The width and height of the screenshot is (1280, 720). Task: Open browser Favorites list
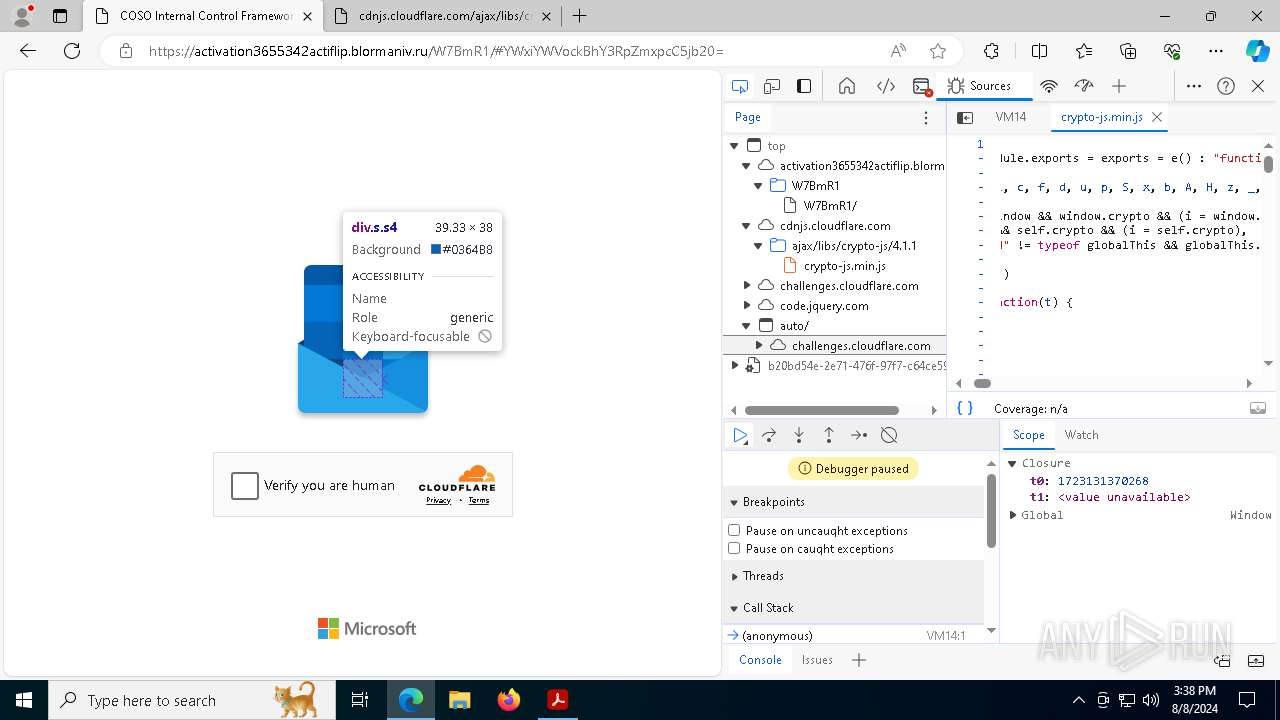[1084, 51]
